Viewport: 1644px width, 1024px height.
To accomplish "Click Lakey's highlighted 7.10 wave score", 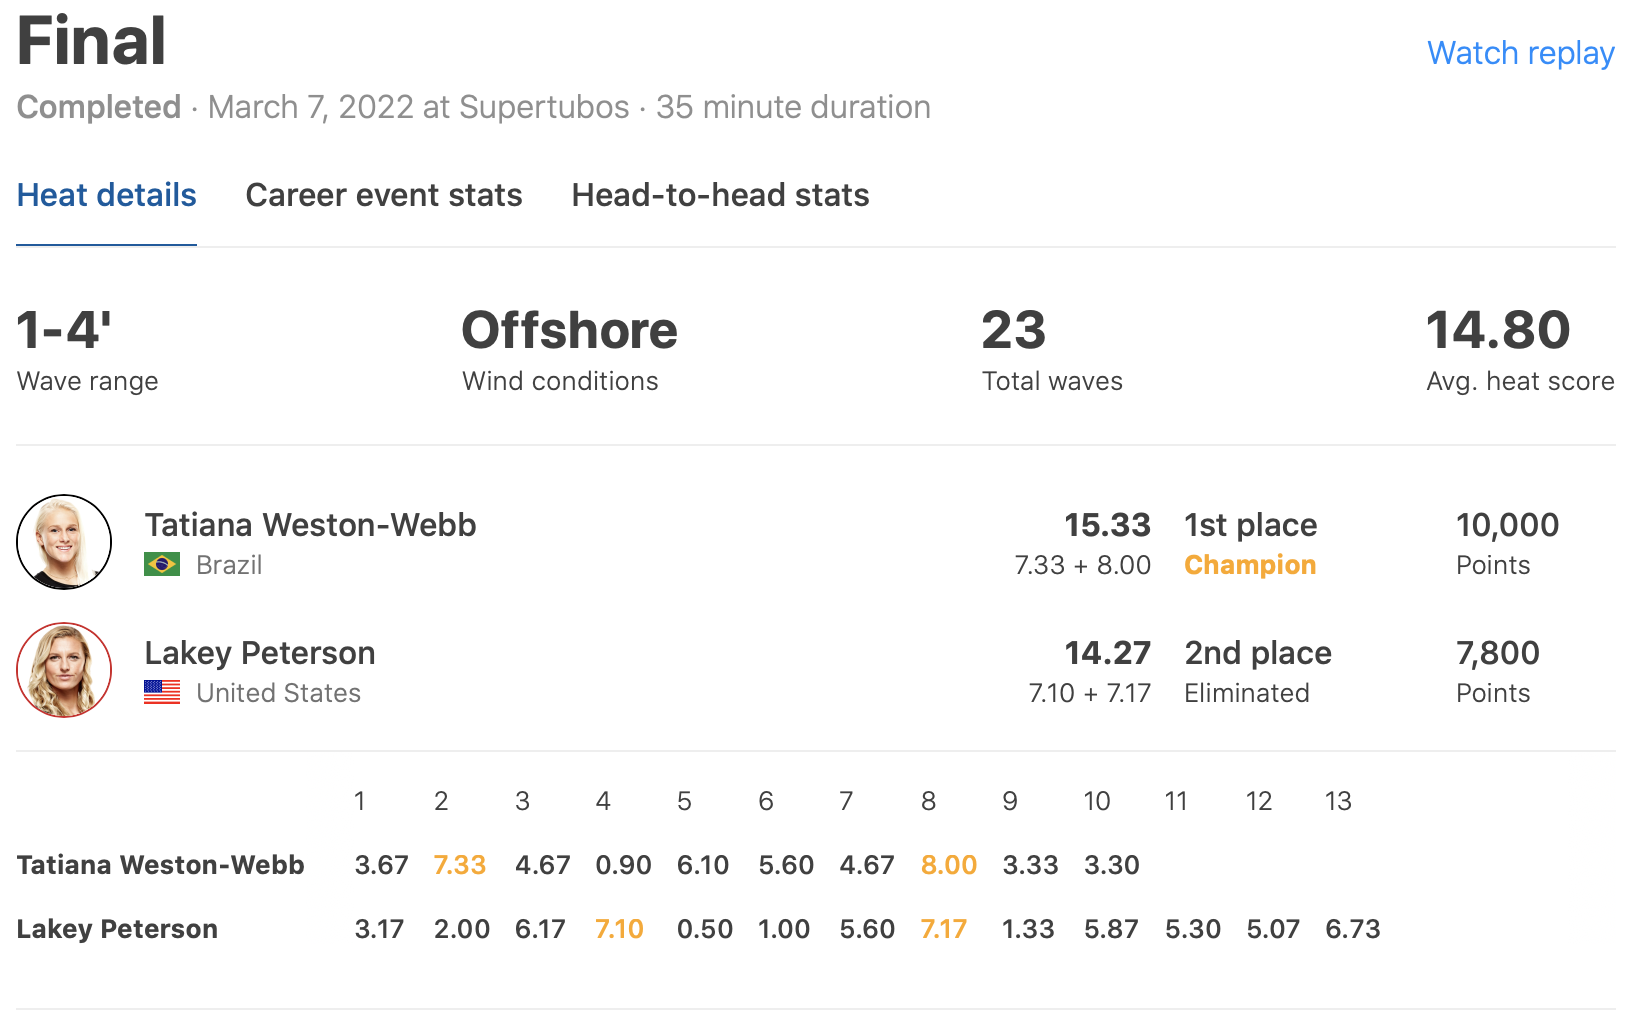I will 619,929.
